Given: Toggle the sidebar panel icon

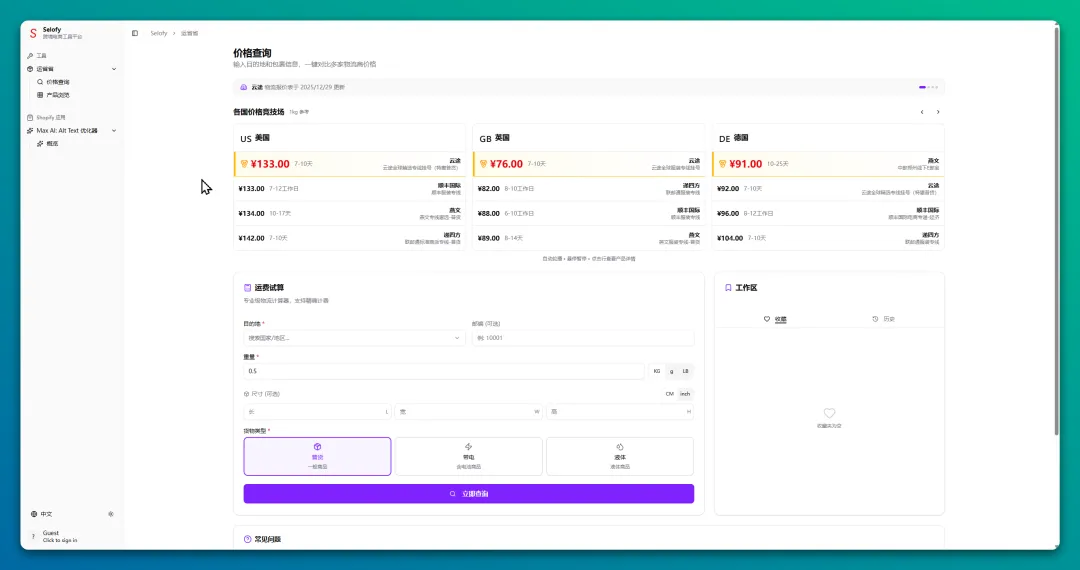Looking at the screenshot, I should coord(135,33).
